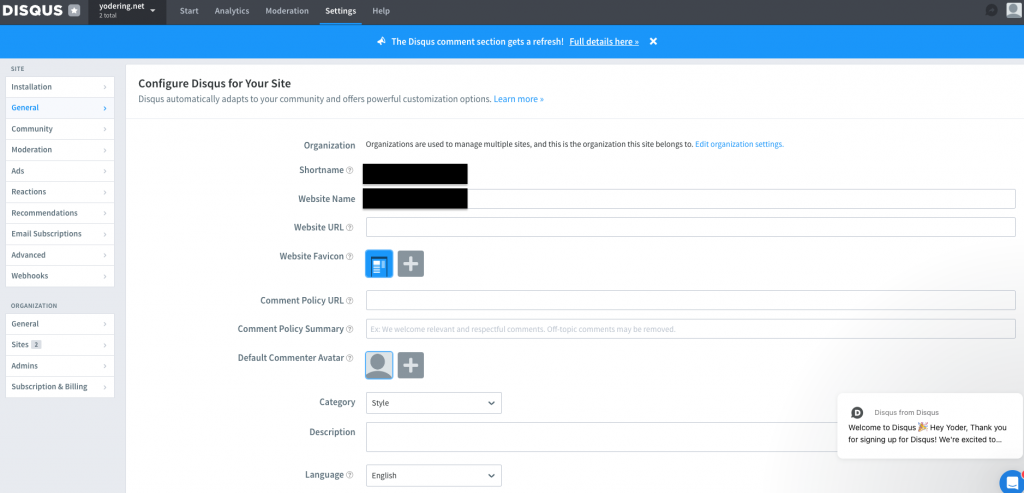
Task: Click the Full details here link
Action: click(604, 41)
